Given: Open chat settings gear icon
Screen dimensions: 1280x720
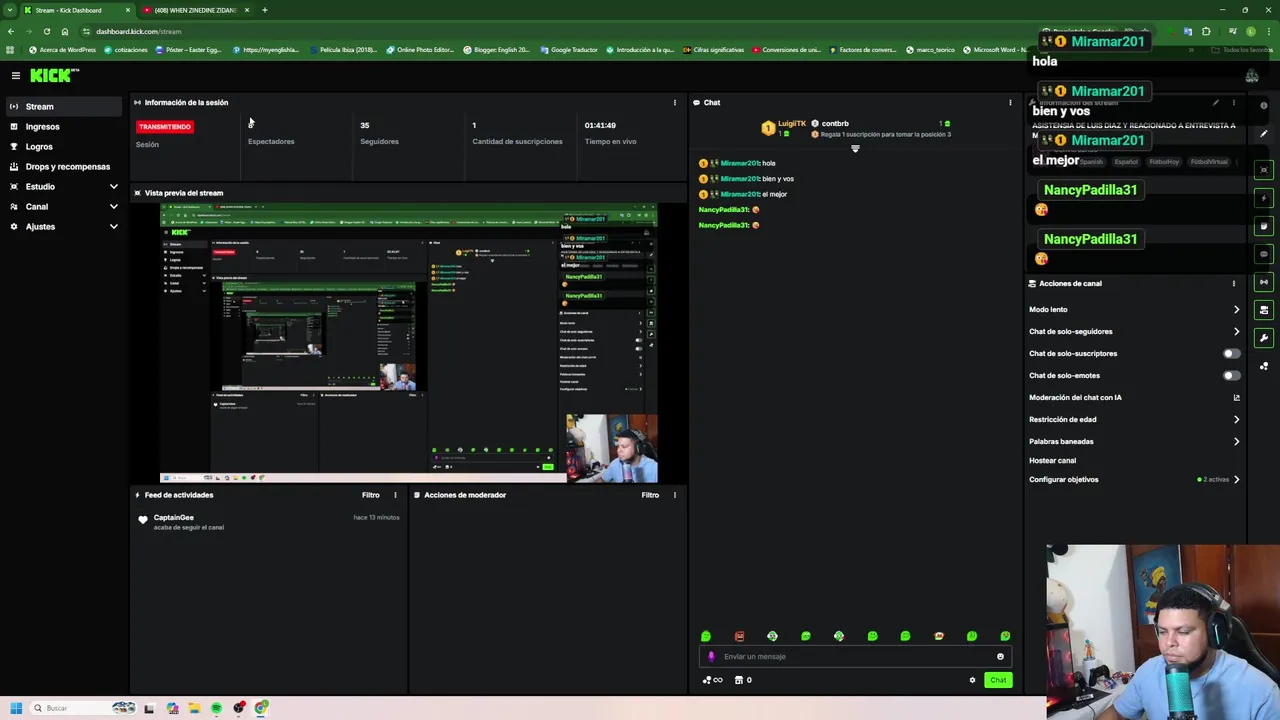Looking at the screenshot, I should (x=972, y=680).
